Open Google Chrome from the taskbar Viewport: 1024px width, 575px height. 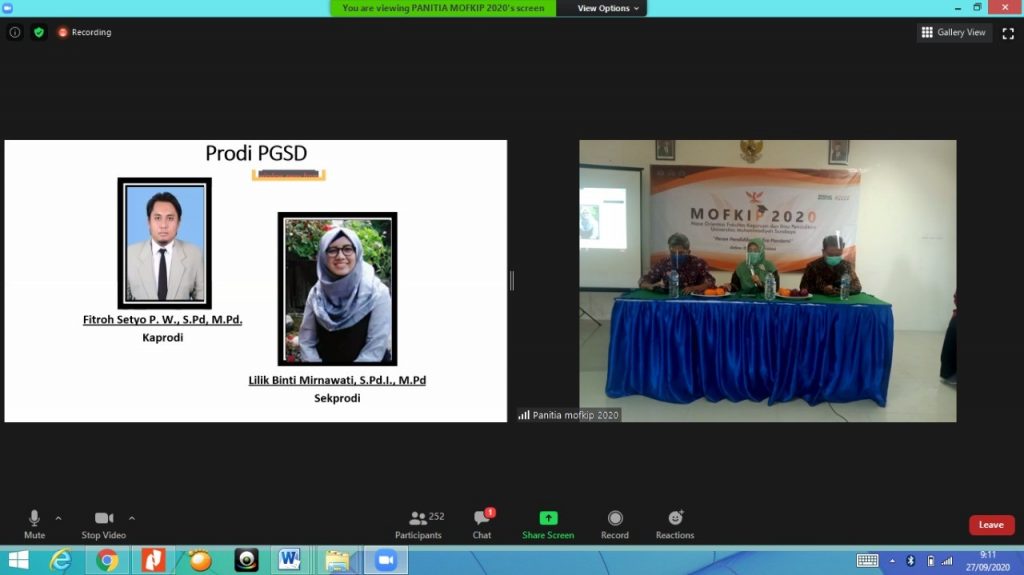pyautogui.click(x=108, y=561)
